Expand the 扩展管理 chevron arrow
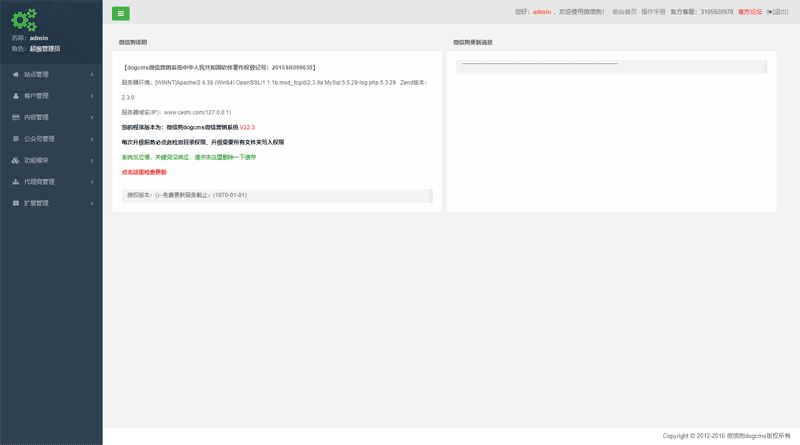Image resolution: width=800 pixels, height=445 pixels. coord(92,203)
